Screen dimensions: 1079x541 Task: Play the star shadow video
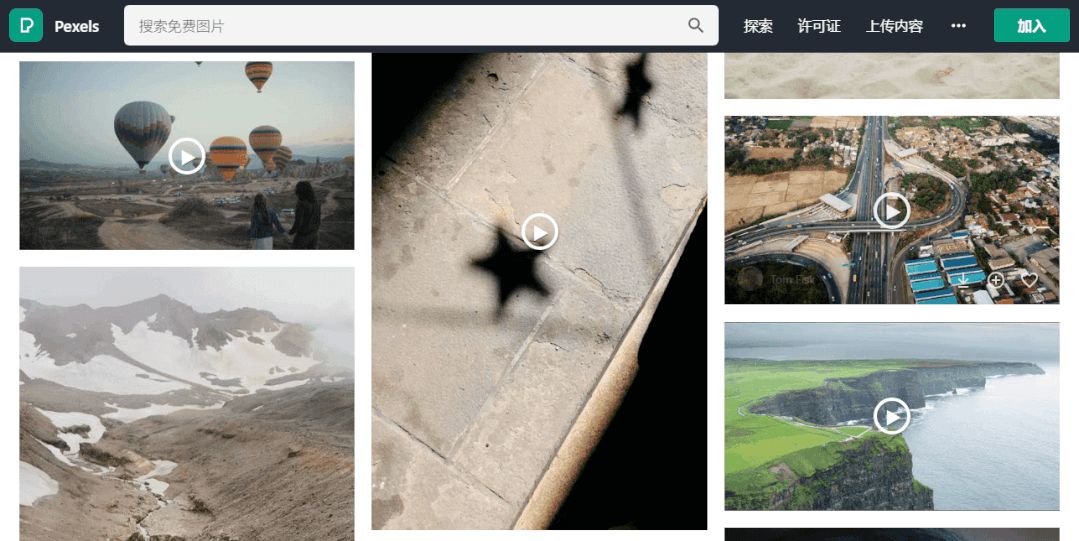(540, 232)
